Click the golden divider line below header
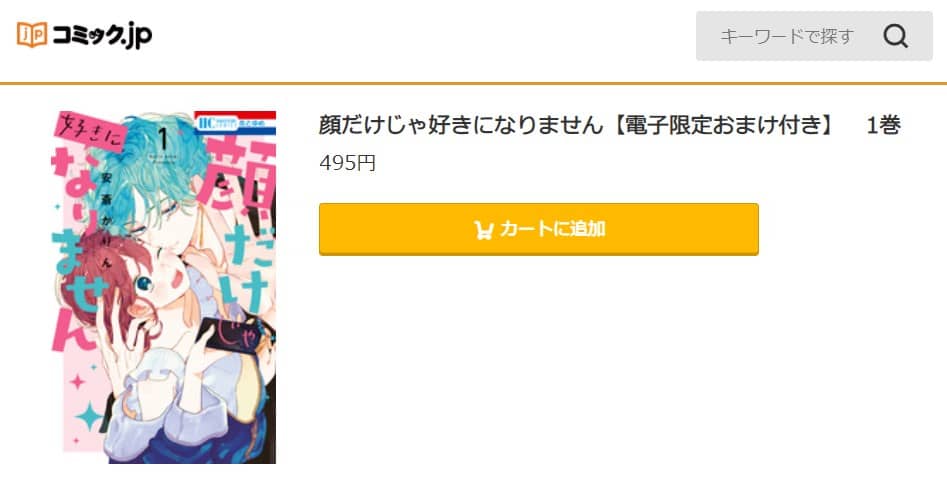The image size is (947, 490). pos(474,83)
